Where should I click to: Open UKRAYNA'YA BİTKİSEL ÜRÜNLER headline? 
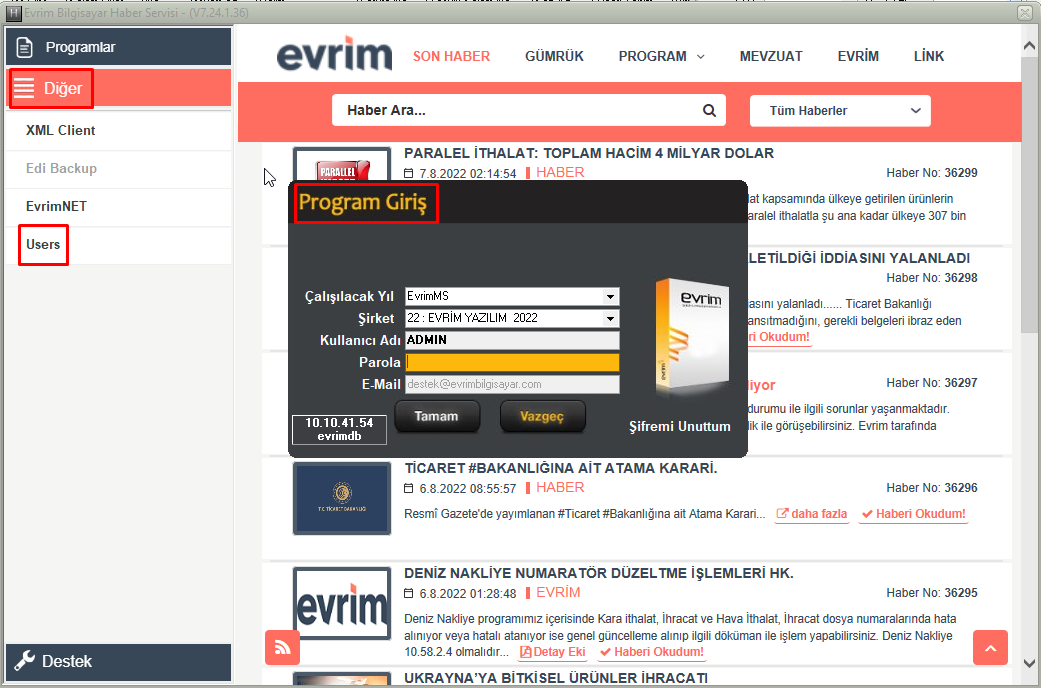(x=556, y=678)
